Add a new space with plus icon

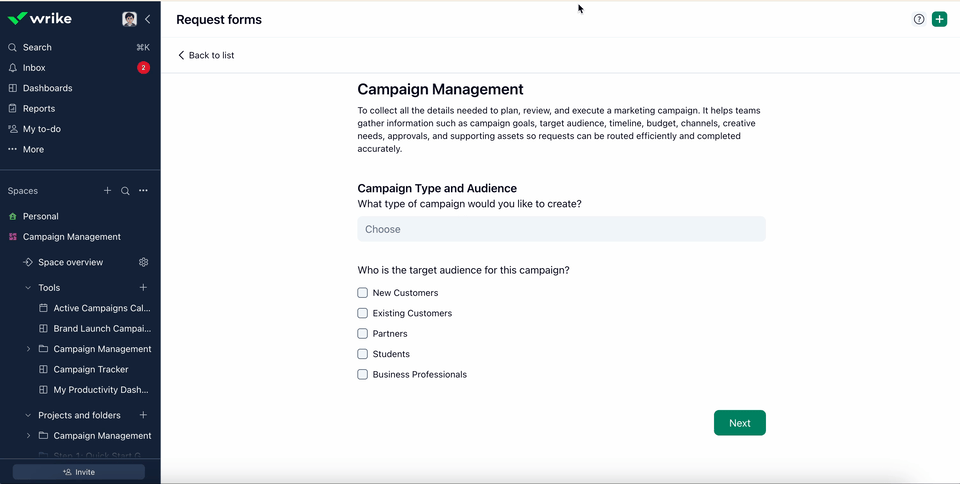coord(107,191)
